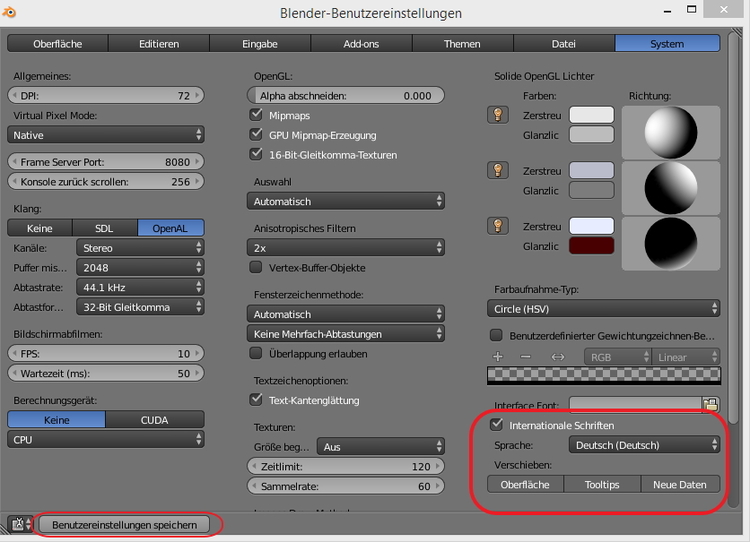Viewport: 750px width, 542px height.
Task: Switch to the Editieren tab
Action: pyautogui.click(x=159, y=44)
